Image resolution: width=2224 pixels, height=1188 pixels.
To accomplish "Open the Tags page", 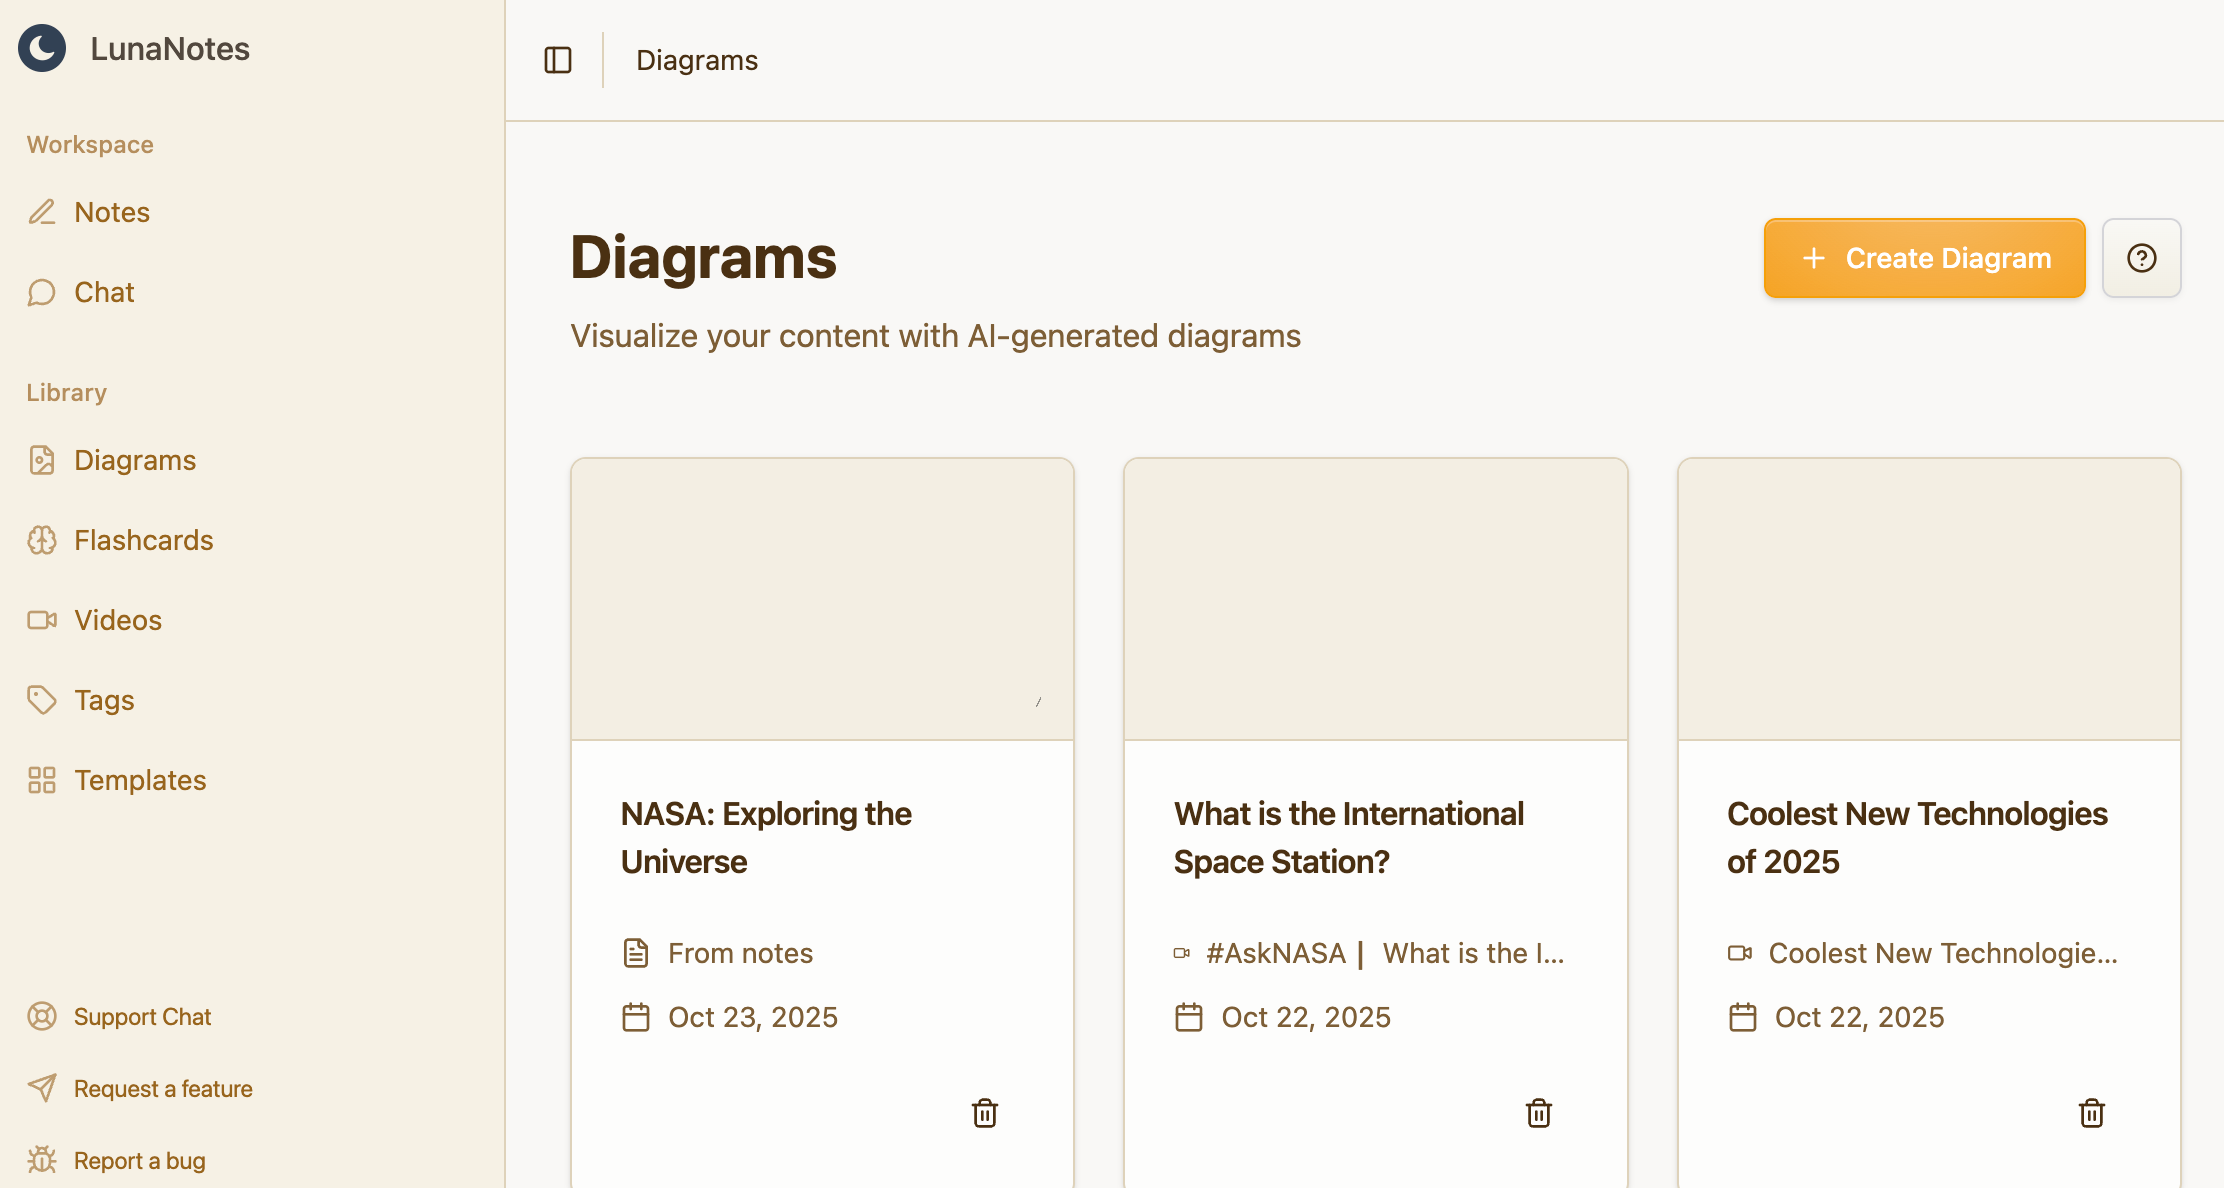I will pyautogui.click(x=103, y=700).
